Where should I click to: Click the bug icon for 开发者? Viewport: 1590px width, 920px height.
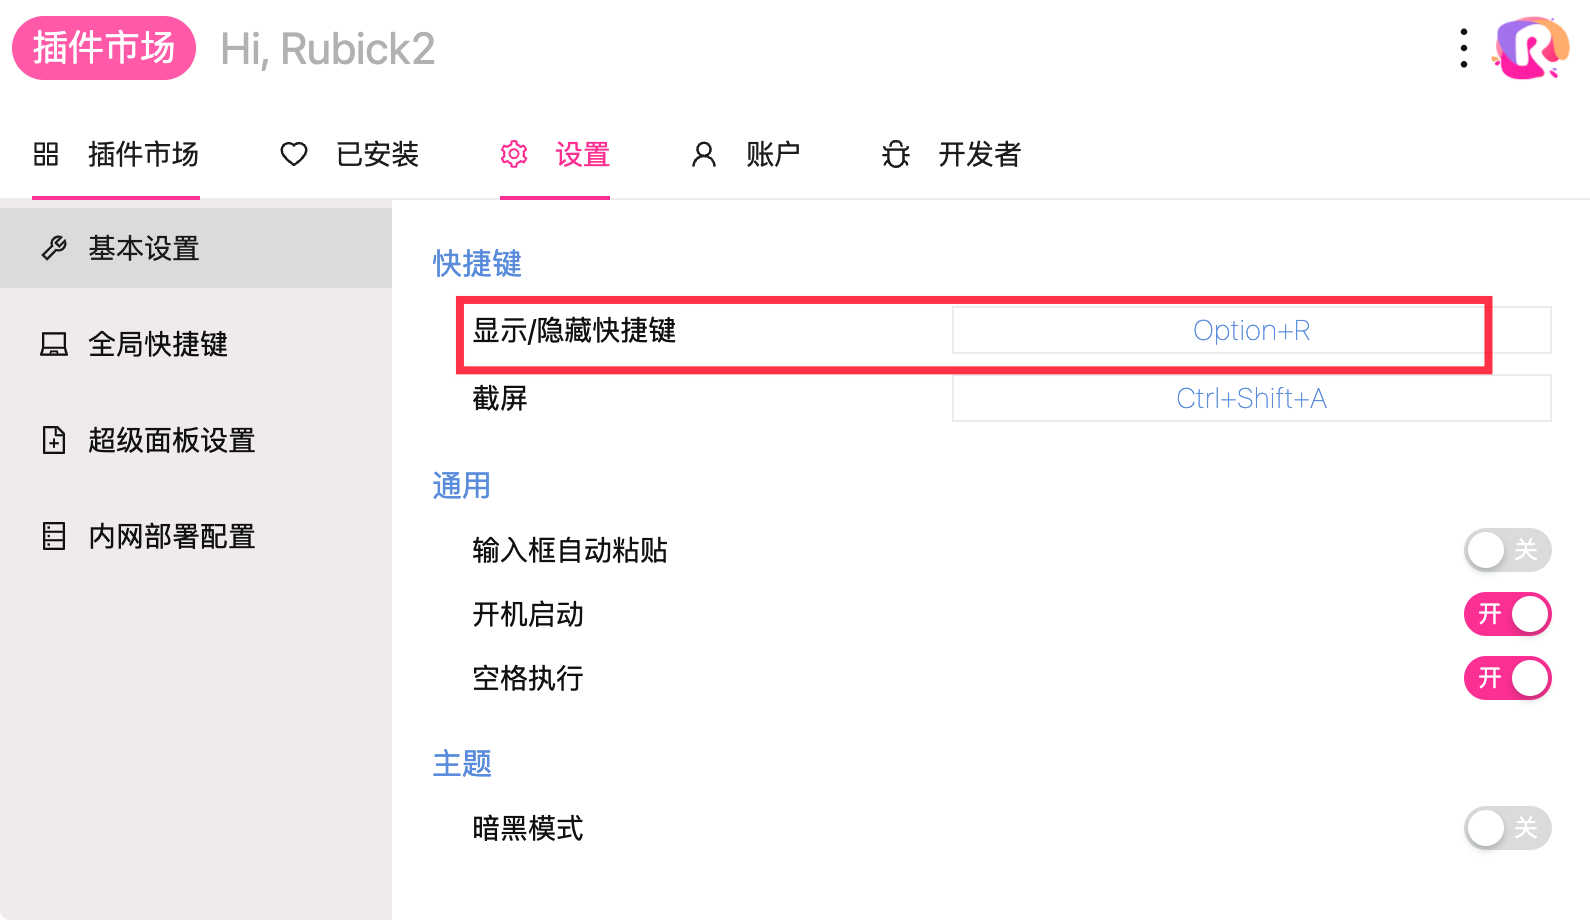pyautogui.click(x=896, y=154)
